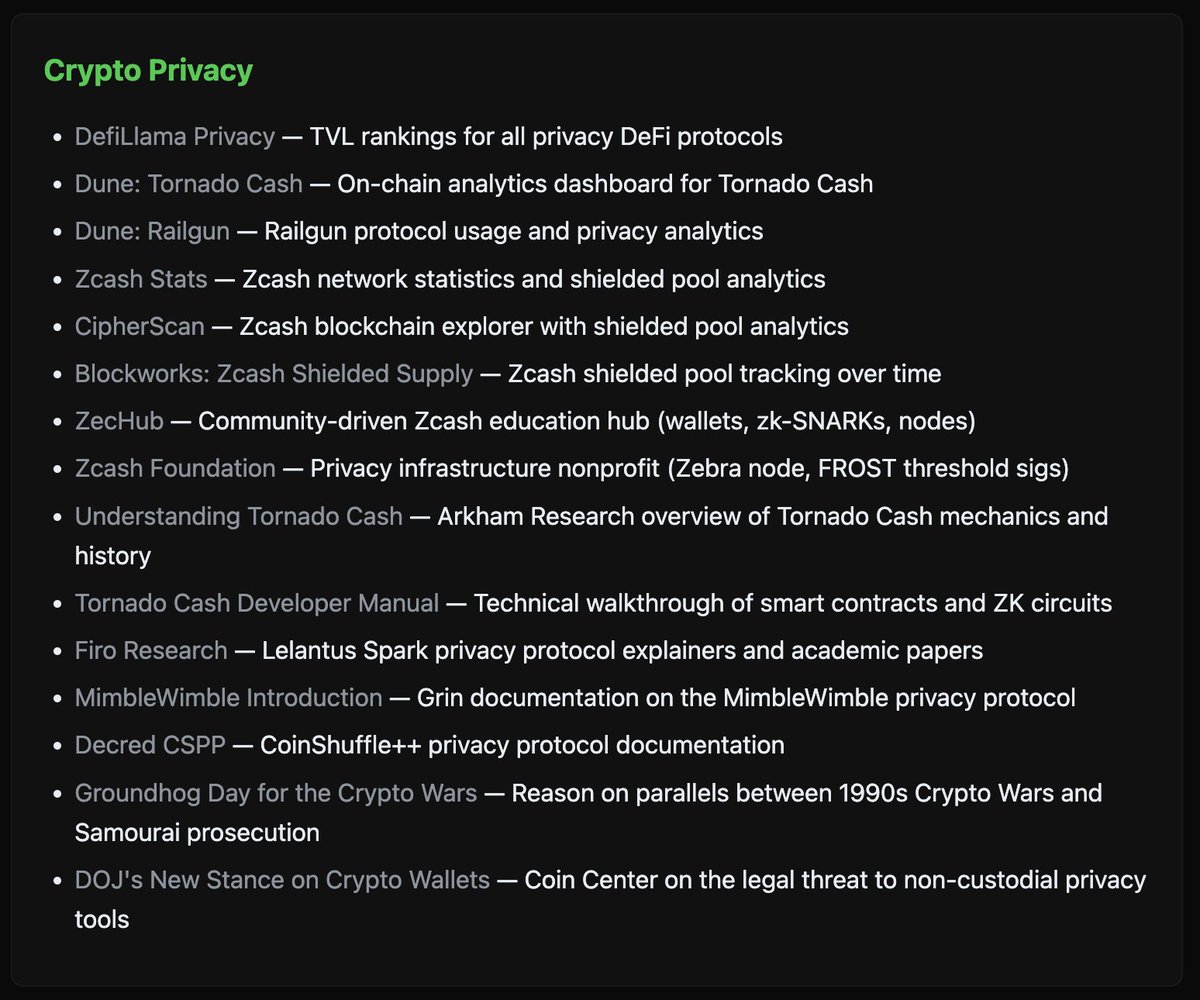Open the DefiLlama Privacy link
The width and height of the screenshot is (1200, 1000).
click(x=175, y=136)
